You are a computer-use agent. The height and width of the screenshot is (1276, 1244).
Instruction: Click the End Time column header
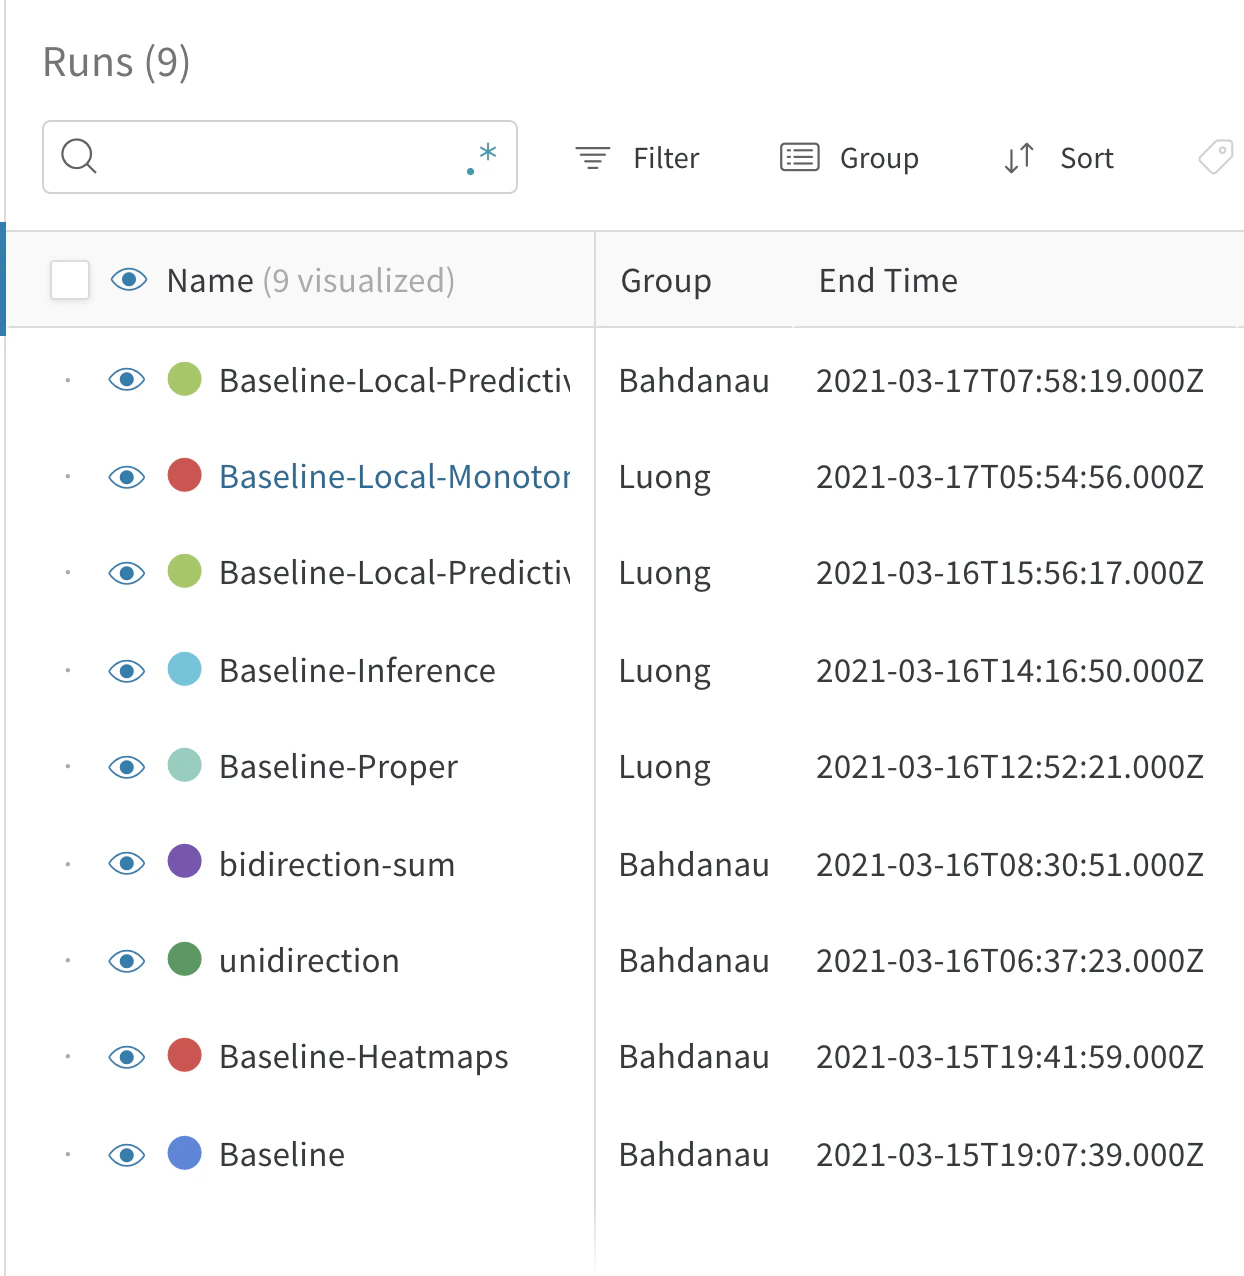[x=888, y=281]
